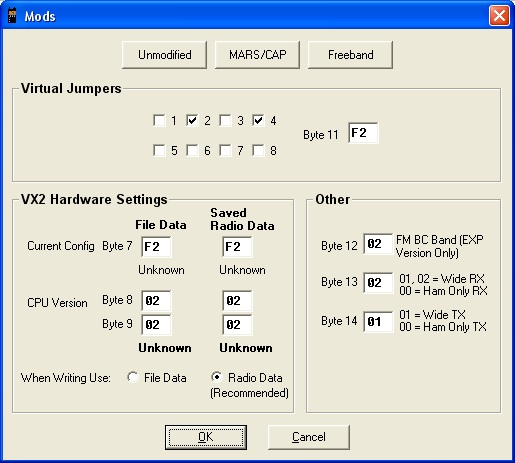Click the Byte 11 input field
The width and height of the screenshot is (515, 463).
[x=363, y=133]
